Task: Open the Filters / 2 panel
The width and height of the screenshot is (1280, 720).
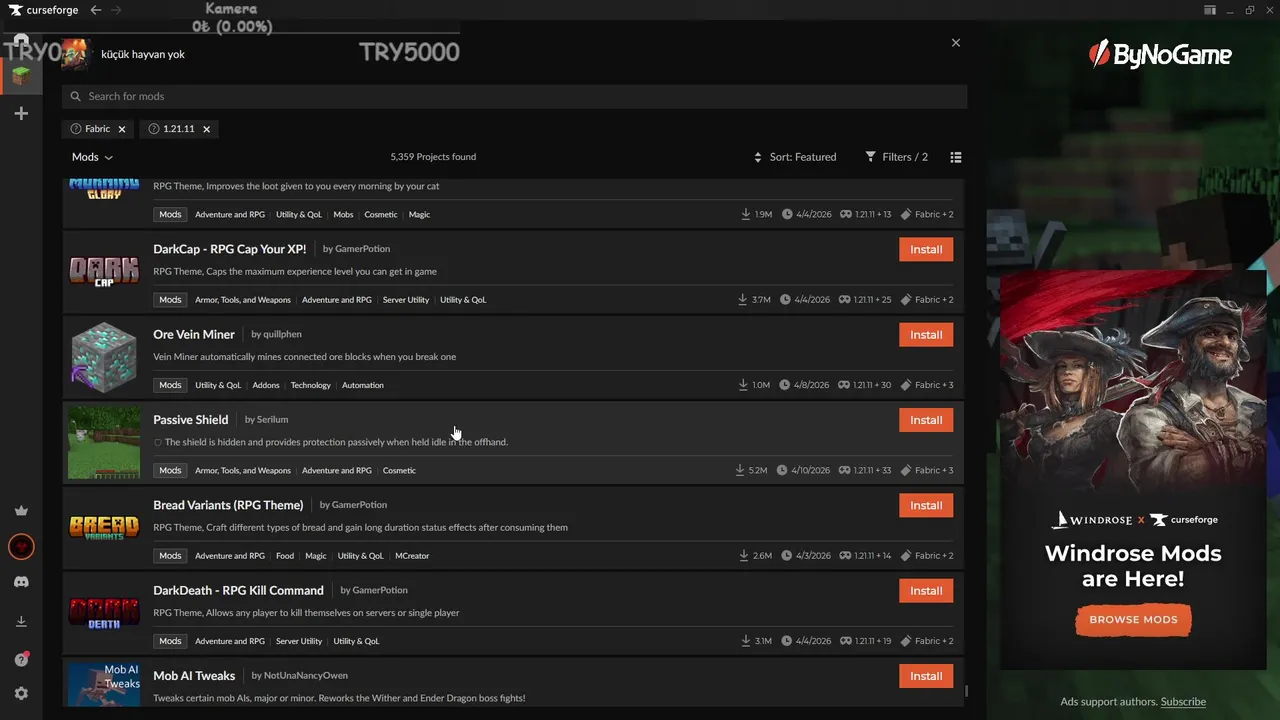Action: pos(897,157)
